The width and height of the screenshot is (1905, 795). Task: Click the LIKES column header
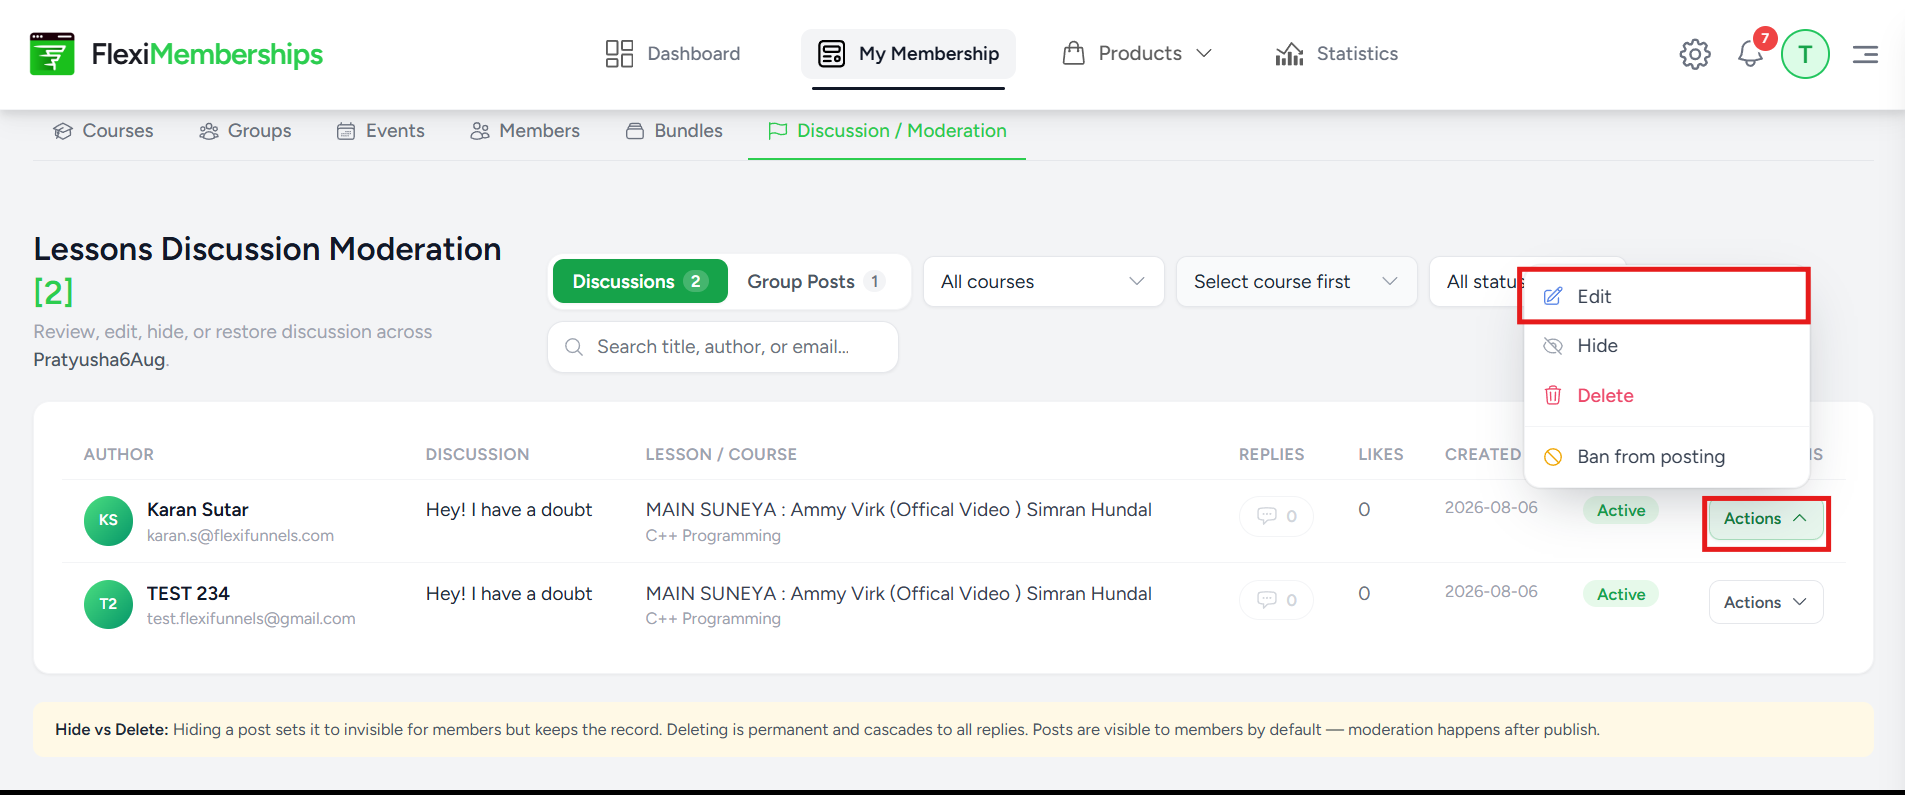pyautogui.click(x=1380, y=455)
